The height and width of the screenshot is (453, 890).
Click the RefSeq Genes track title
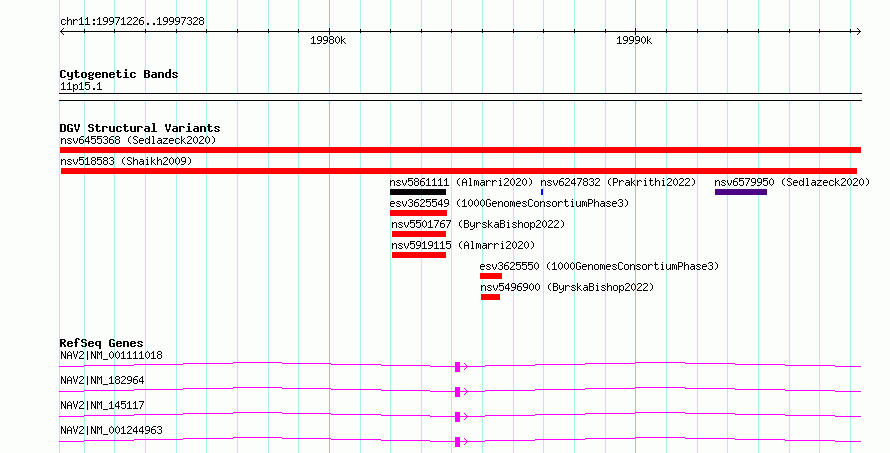point(101,343)
